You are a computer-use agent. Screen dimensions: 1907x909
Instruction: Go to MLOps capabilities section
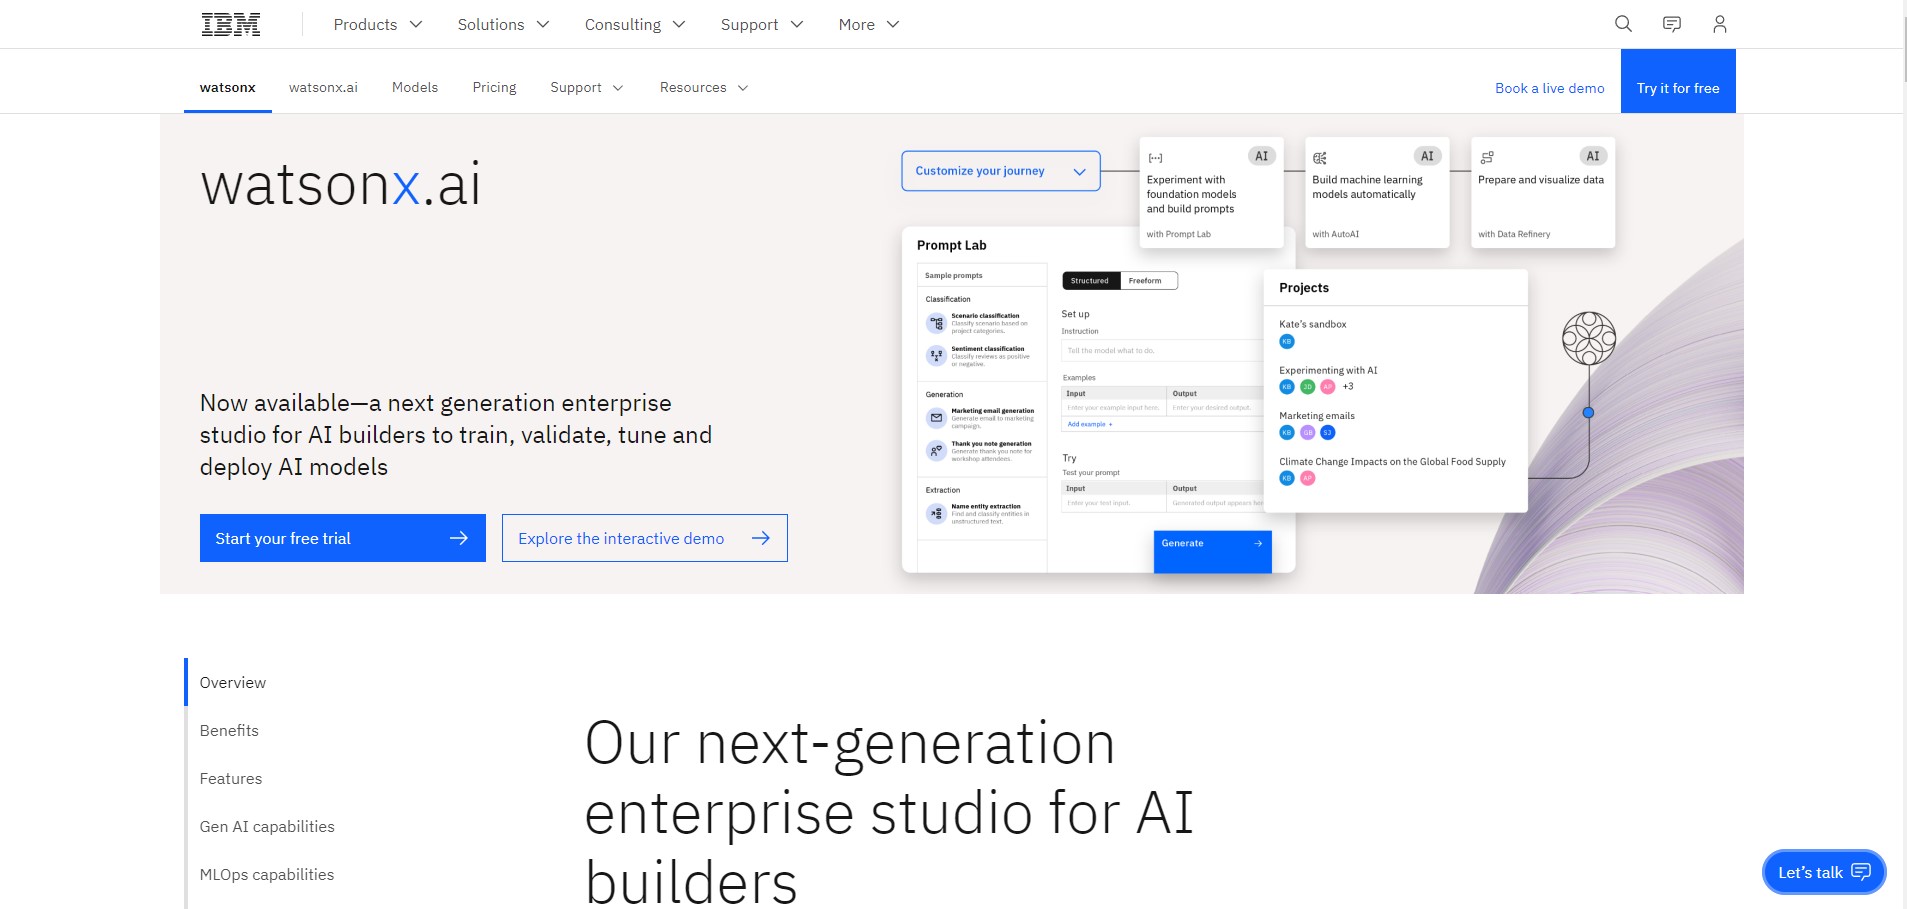click(x=267, y=874)
